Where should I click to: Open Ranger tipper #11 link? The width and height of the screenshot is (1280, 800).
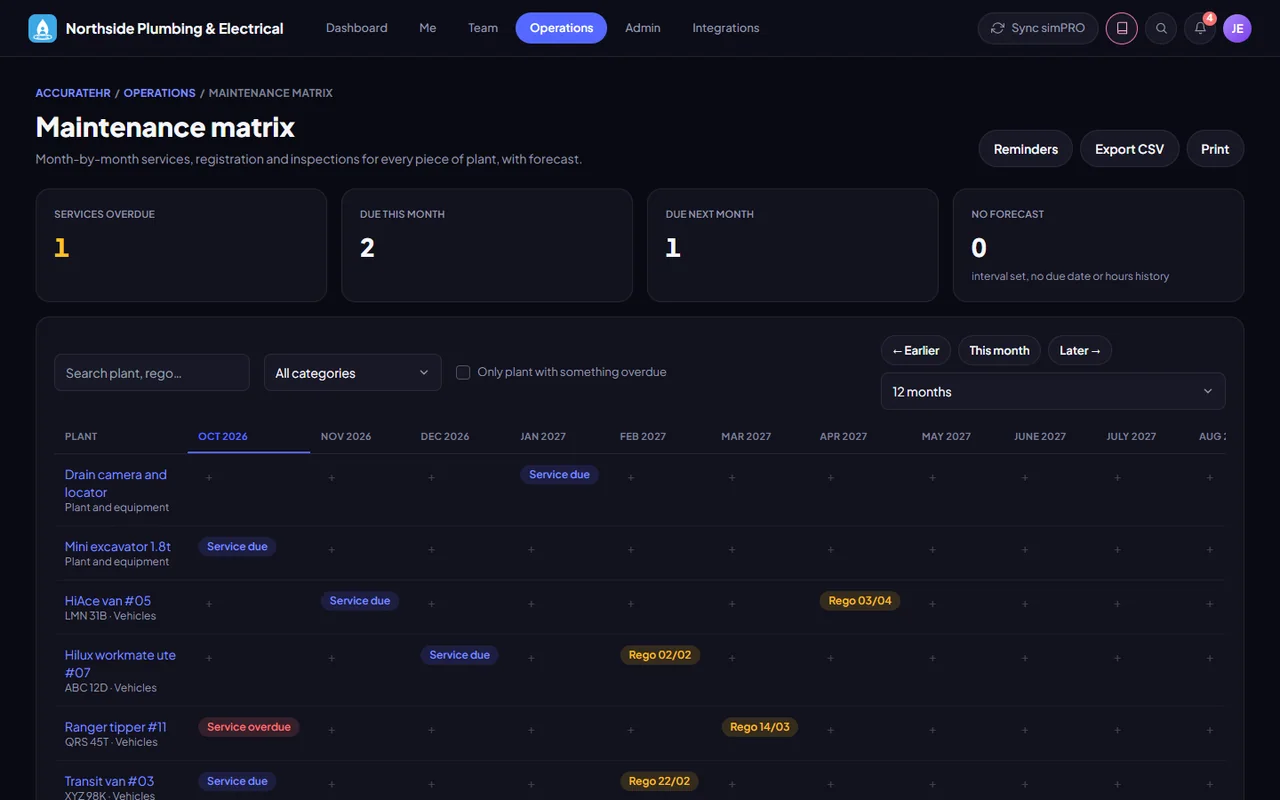pos(116,727)
